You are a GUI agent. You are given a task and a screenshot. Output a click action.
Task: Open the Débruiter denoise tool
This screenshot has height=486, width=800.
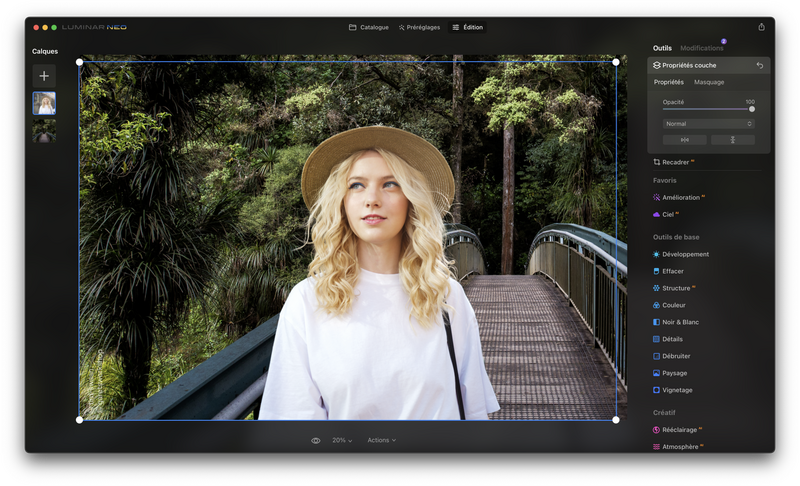[x=671, y=356]
